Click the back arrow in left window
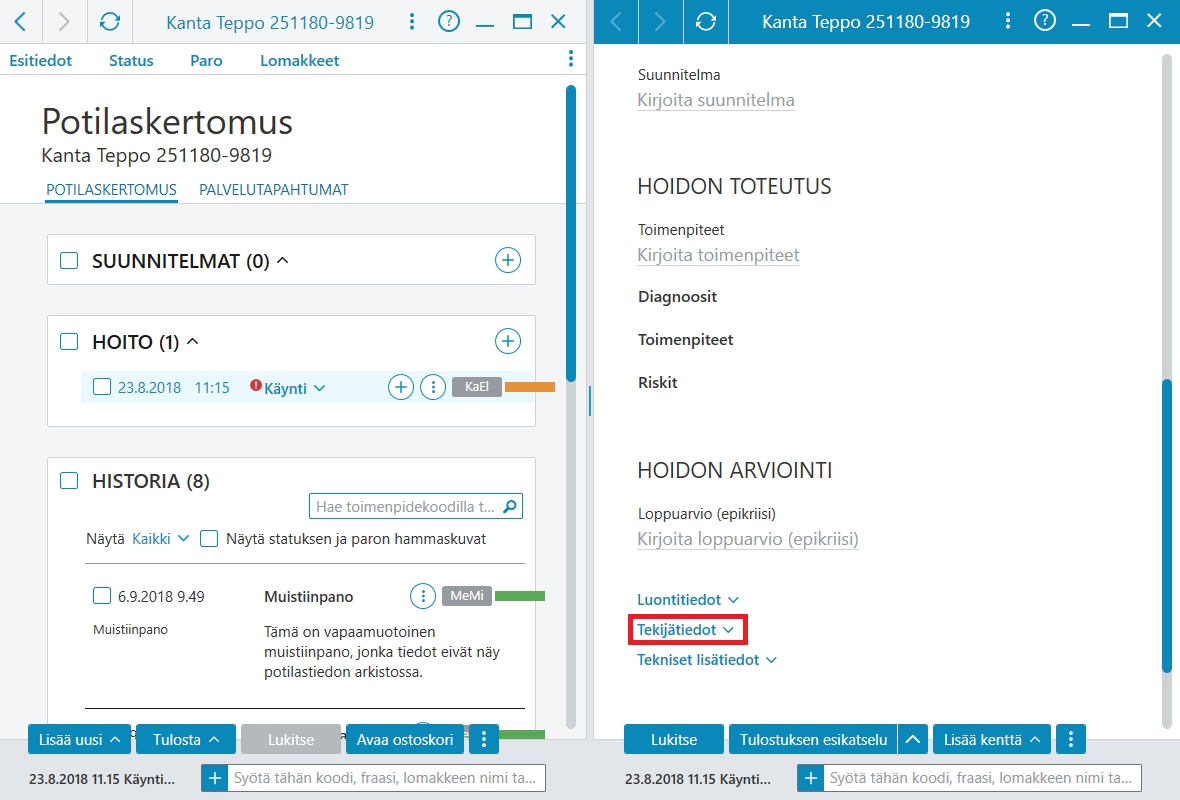Screen dimensions: 1180x800 [21, 22]
